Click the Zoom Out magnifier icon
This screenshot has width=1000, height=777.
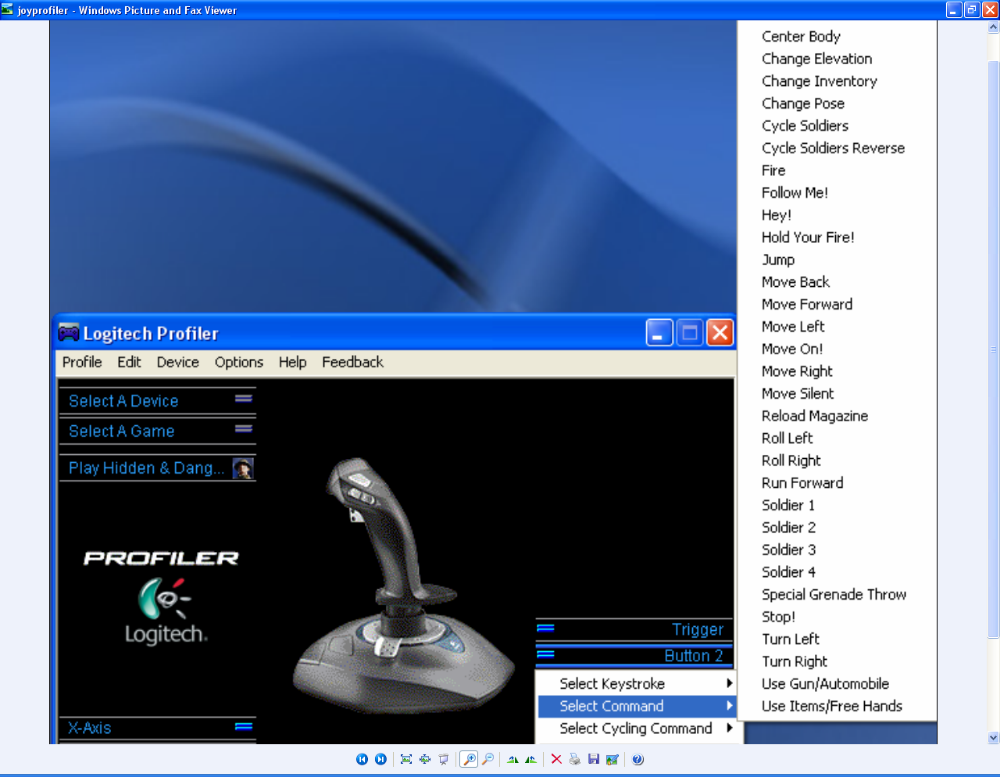point(488,759)
